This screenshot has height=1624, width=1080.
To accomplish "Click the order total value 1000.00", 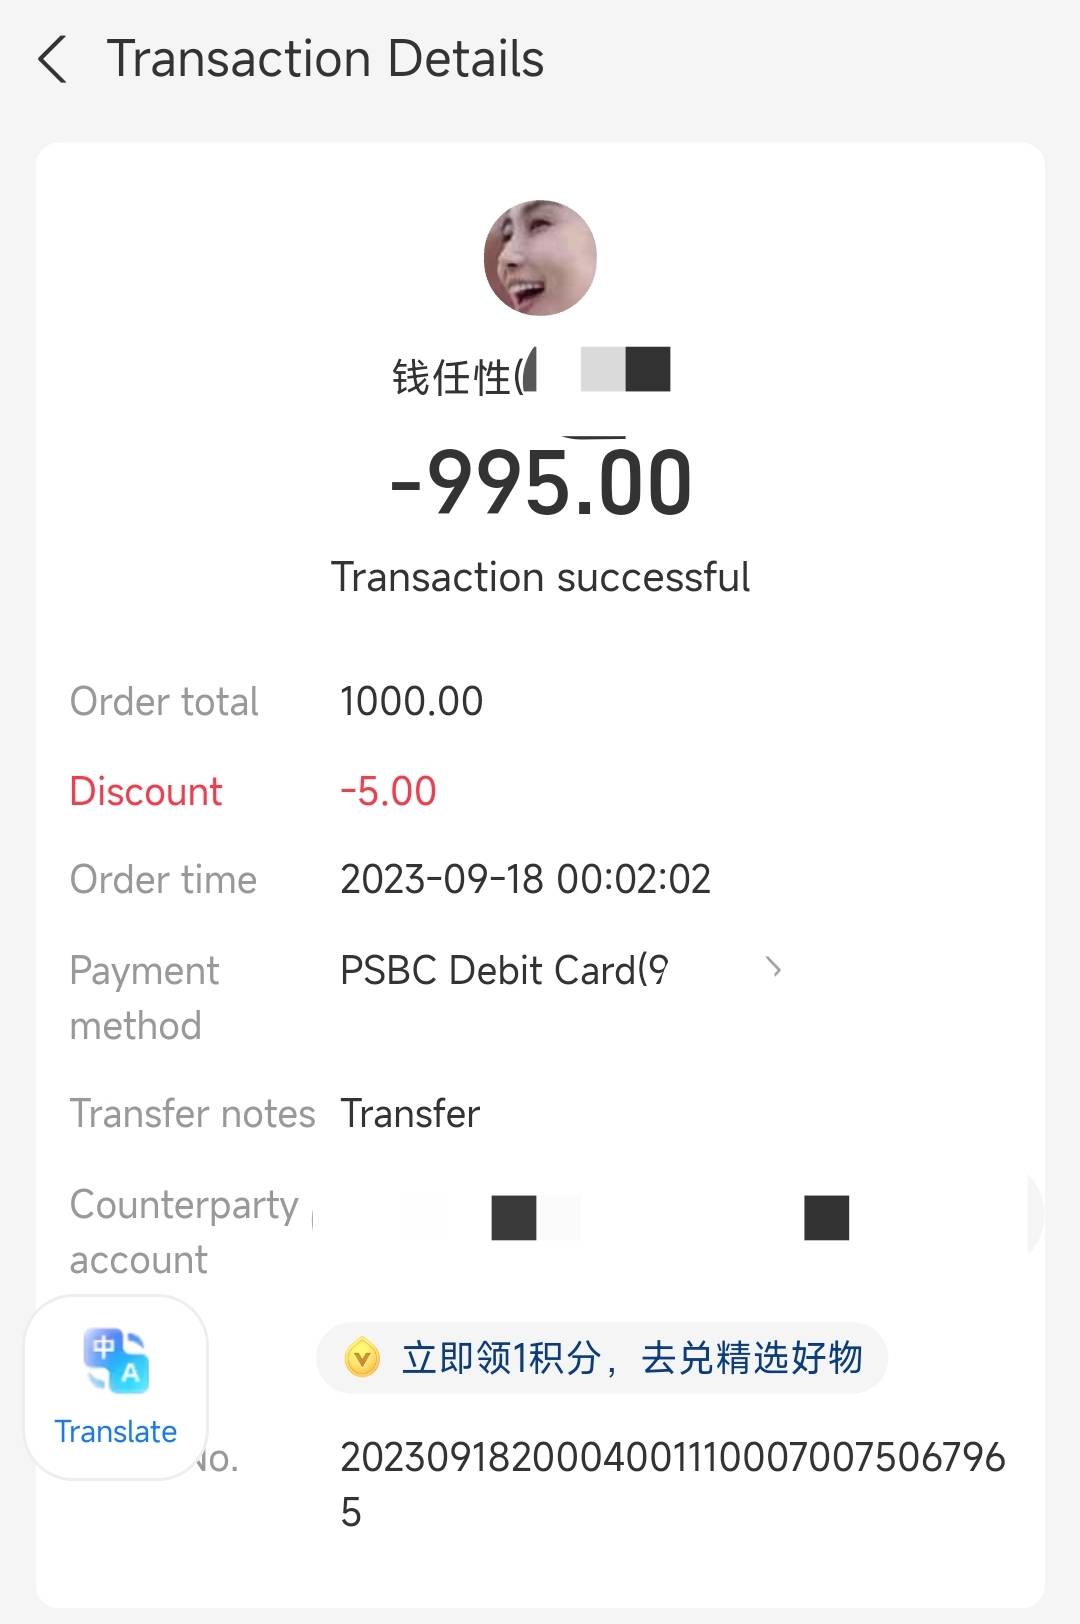I will pyautogui.click(x=411, y=702).
